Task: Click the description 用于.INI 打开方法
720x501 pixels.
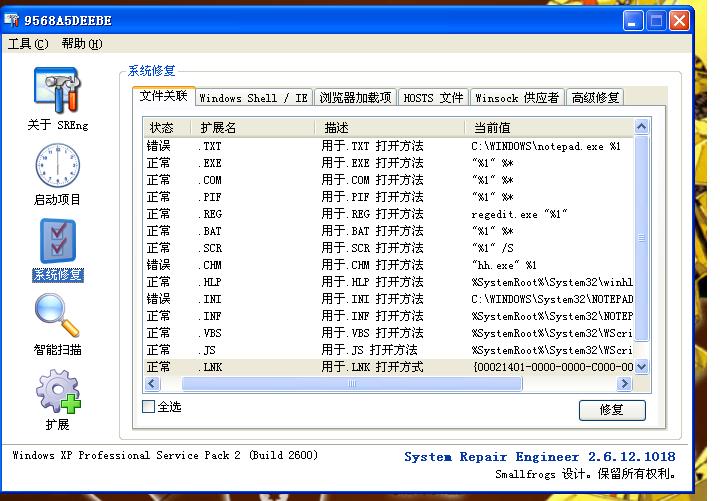Action: [x=372, y=299]
